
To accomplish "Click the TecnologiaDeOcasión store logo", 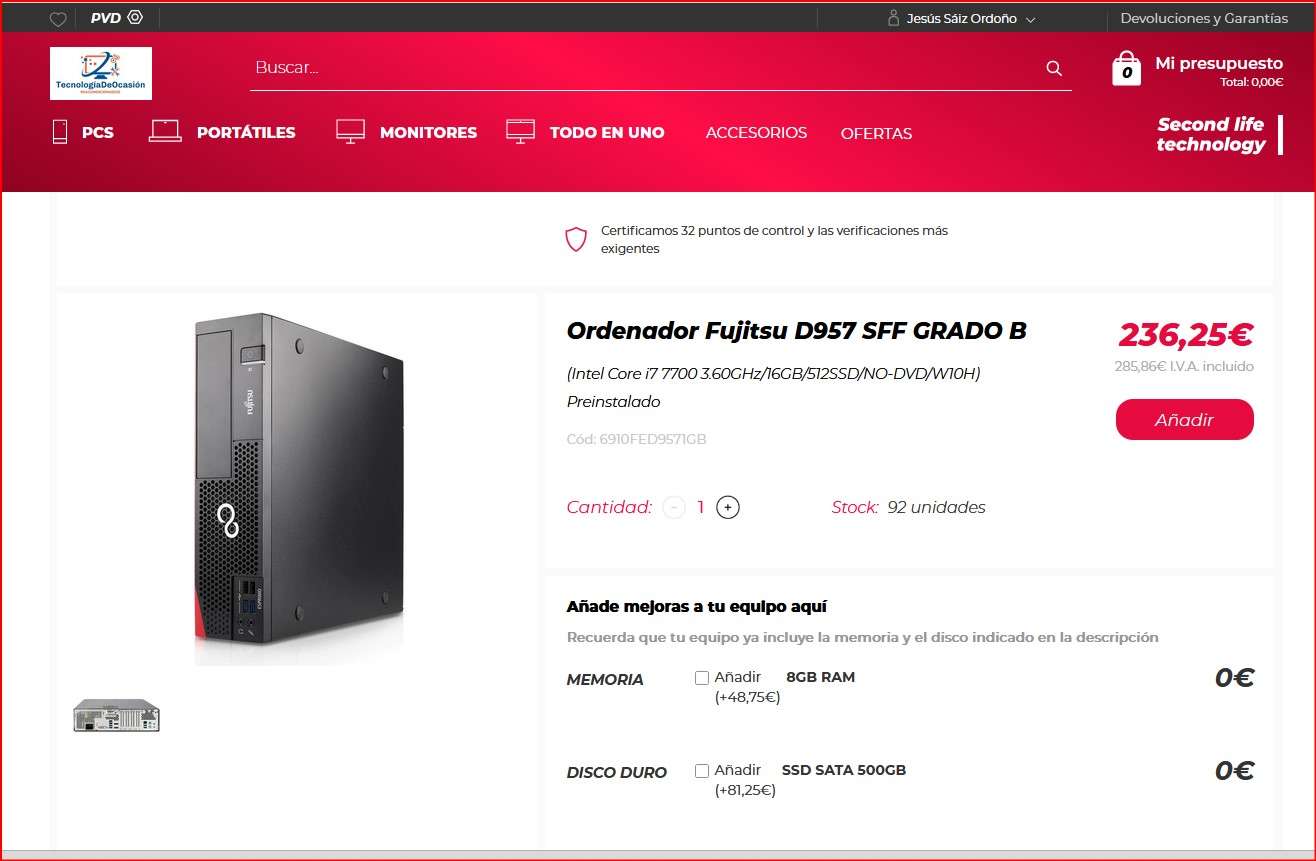I will tap(101, 73).
